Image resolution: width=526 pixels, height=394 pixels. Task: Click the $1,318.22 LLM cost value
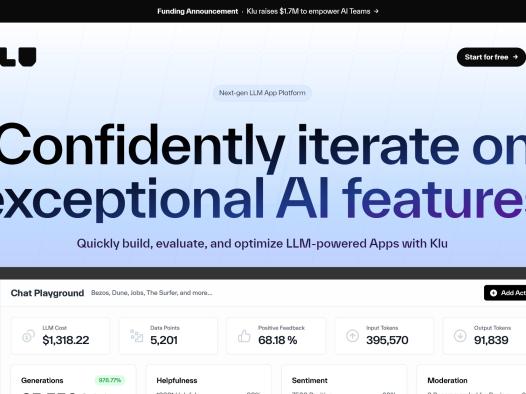point(66,340)
